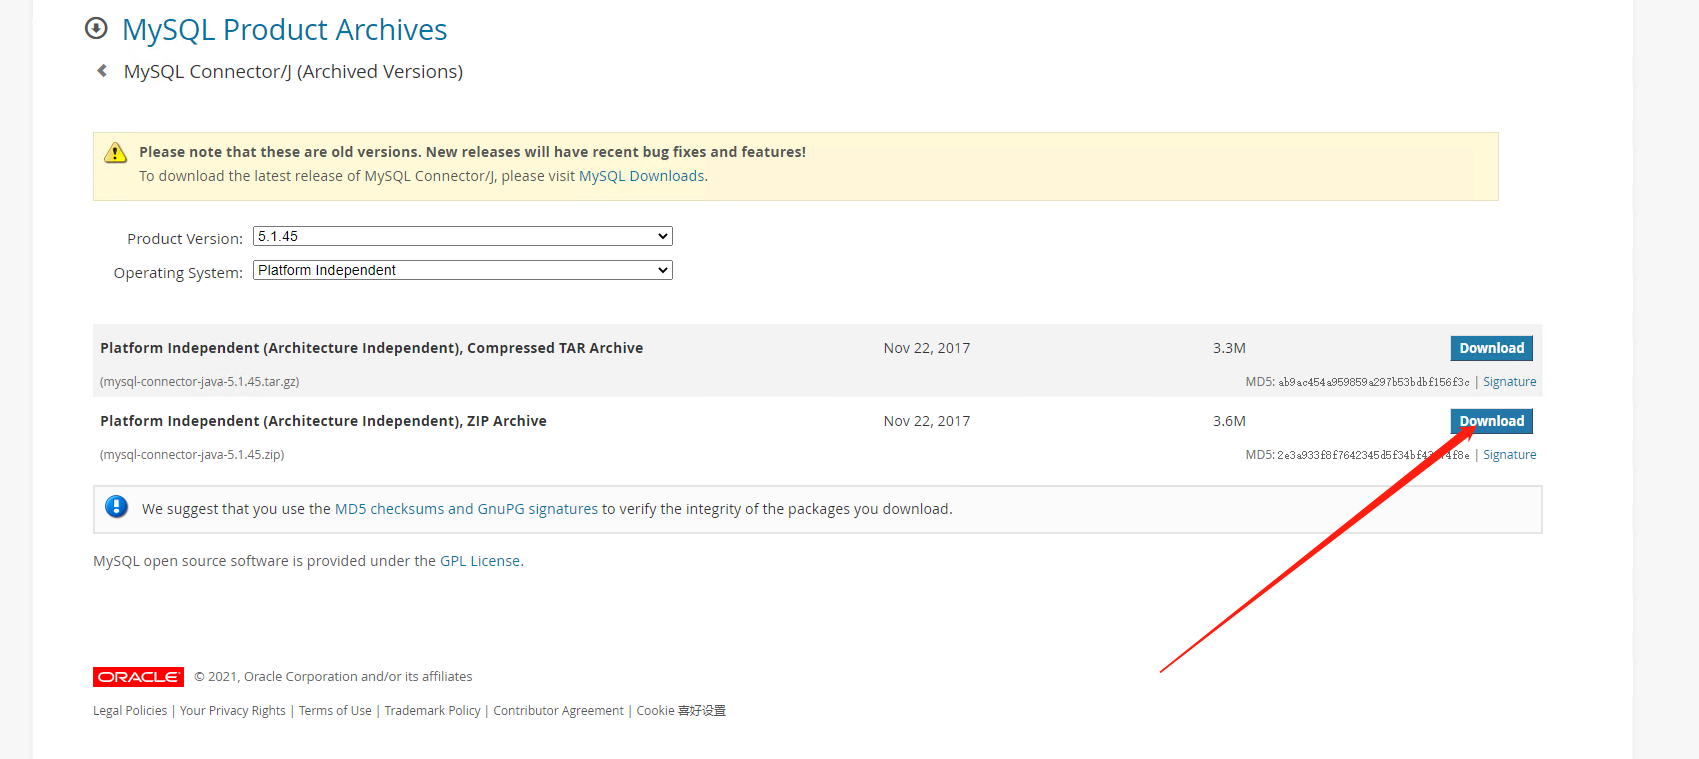The image size is (1699, 759).
Task: Select the Compressed TAR Archive title text
Action: (371, 348)
